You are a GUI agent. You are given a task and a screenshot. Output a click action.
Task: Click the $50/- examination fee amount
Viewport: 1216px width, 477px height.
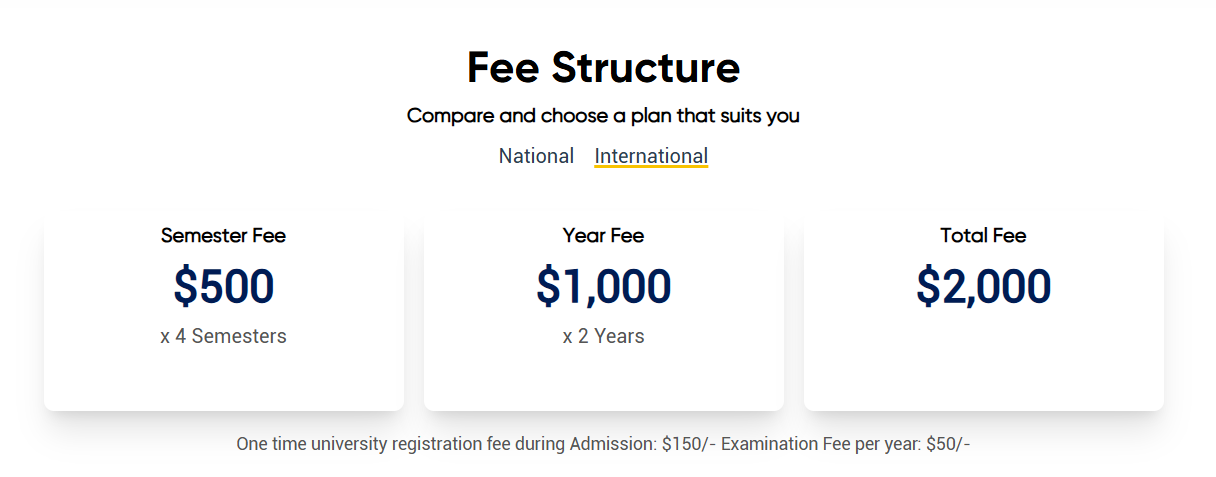(948, 444)
